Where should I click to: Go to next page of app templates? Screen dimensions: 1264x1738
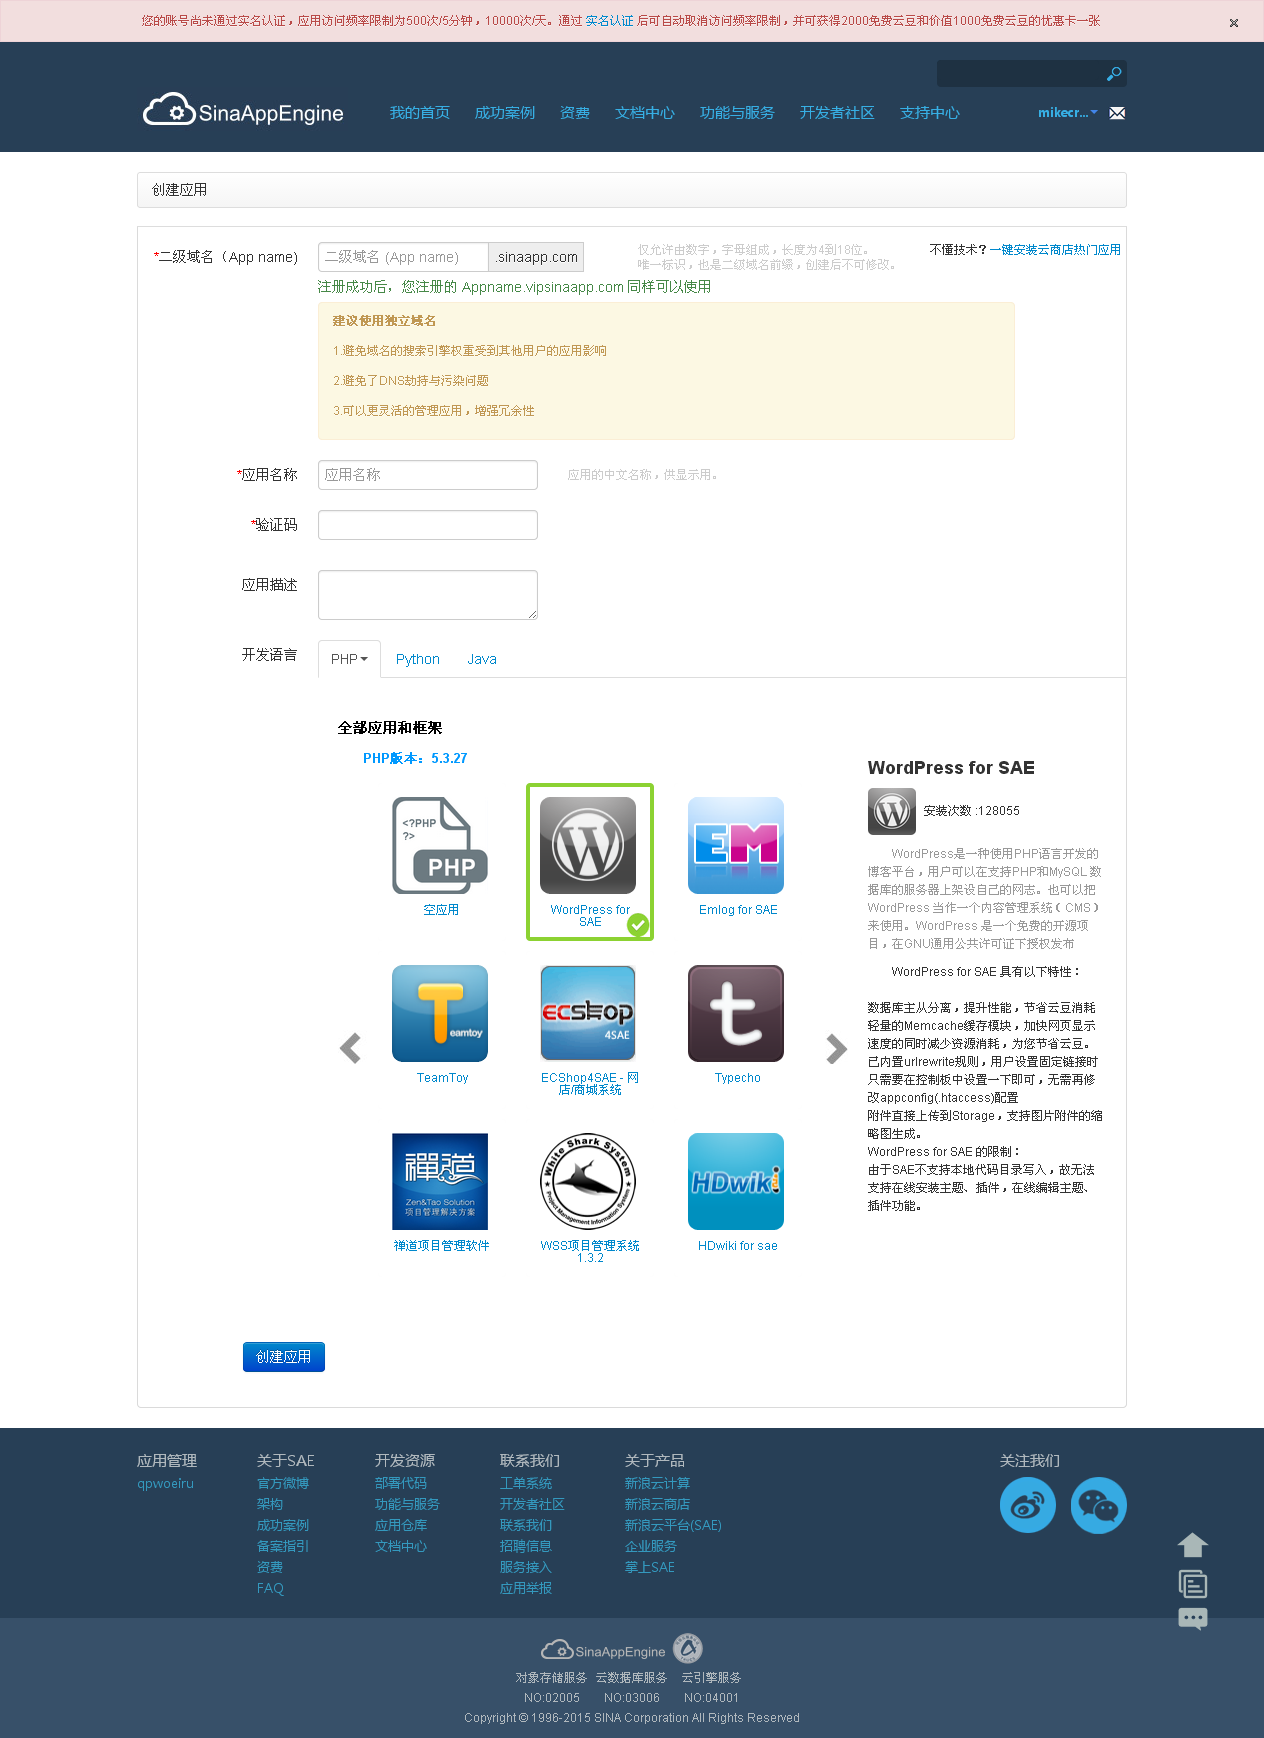click(836, 1048)
